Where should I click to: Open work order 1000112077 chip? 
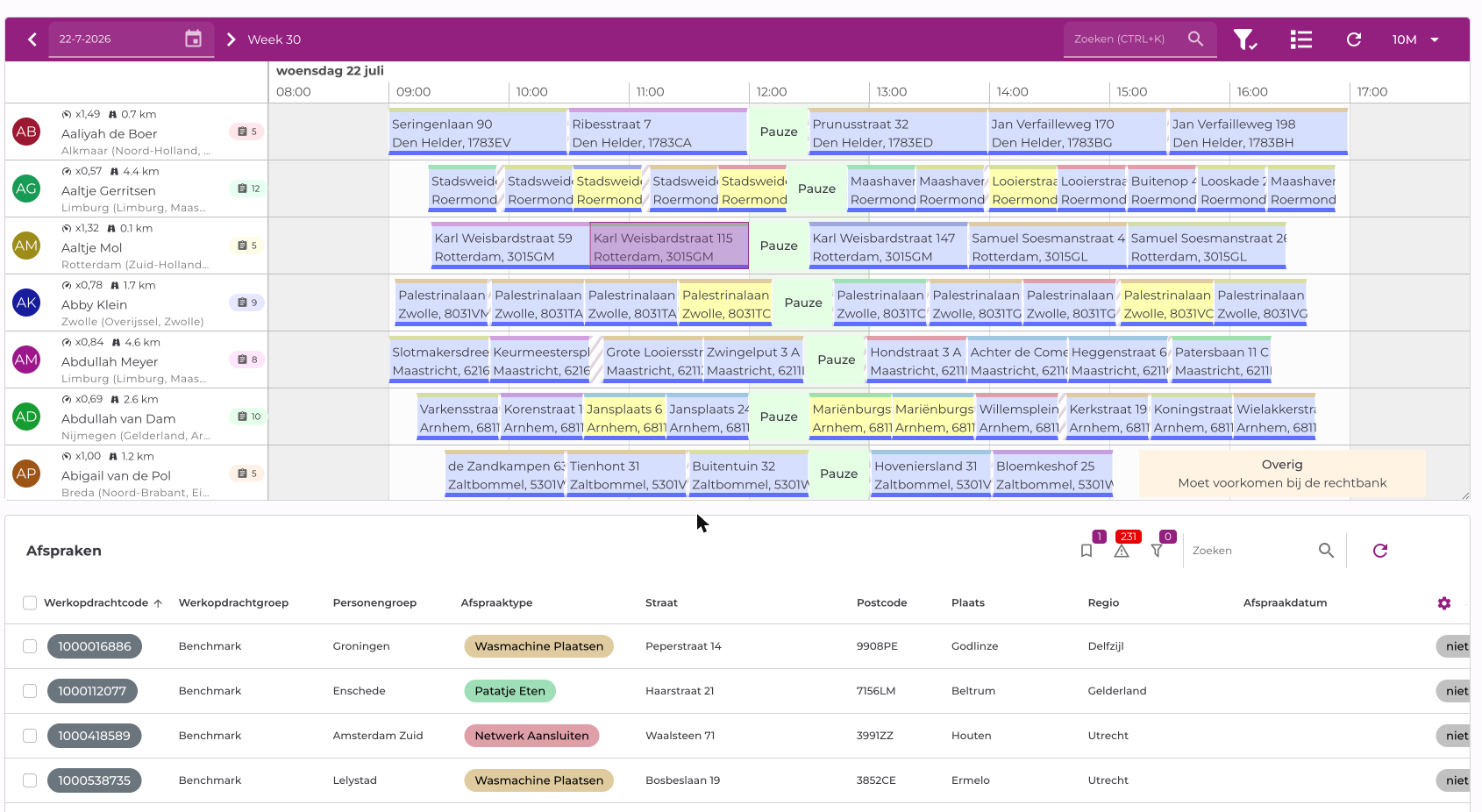click(x=92, y=691)
